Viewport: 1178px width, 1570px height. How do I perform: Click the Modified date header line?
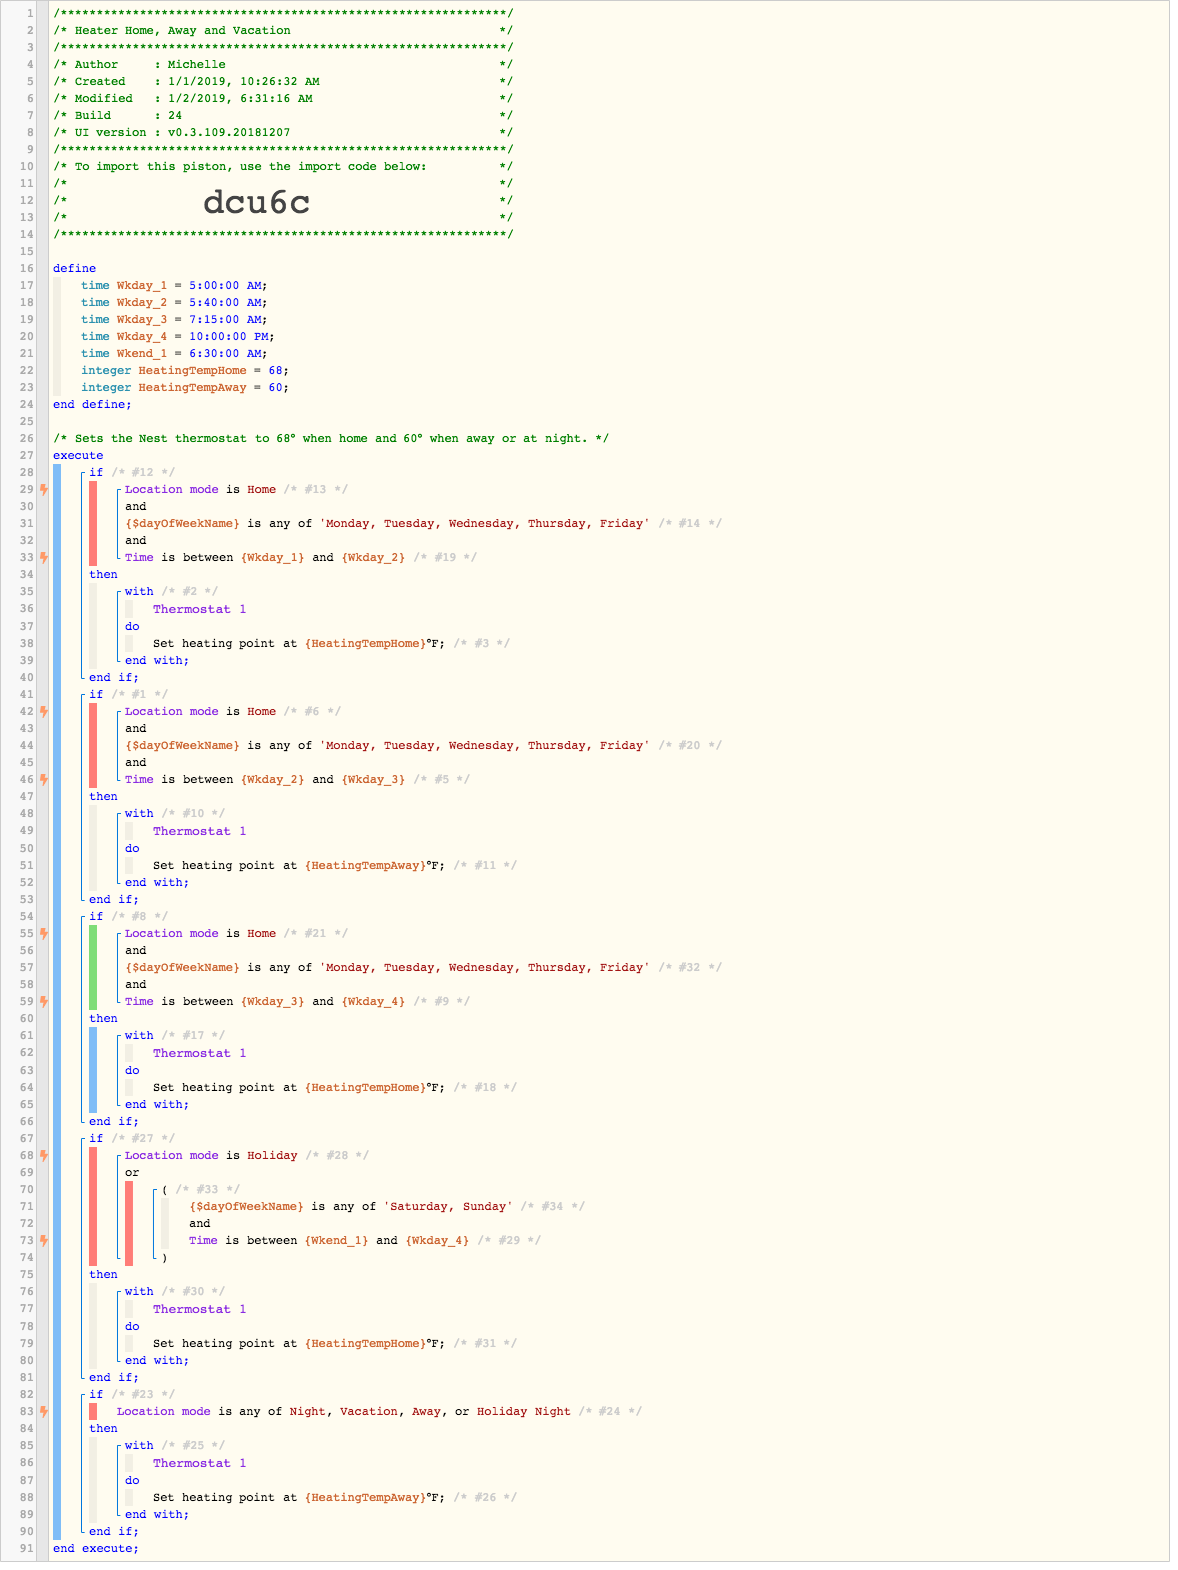tap(283, 98)
